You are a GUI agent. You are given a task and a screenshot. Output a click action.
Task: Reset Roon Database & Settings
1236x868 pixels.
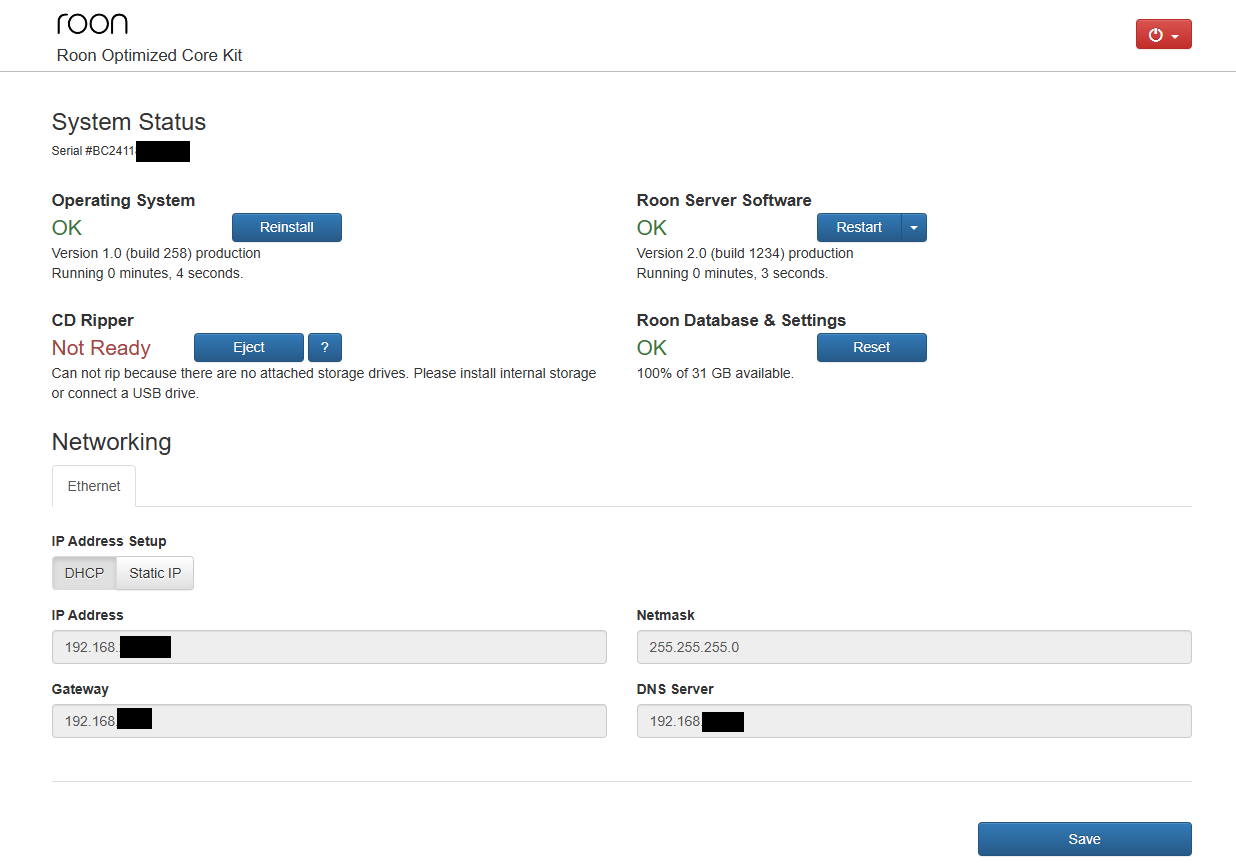pyautogui.click(x=872, y=347)
